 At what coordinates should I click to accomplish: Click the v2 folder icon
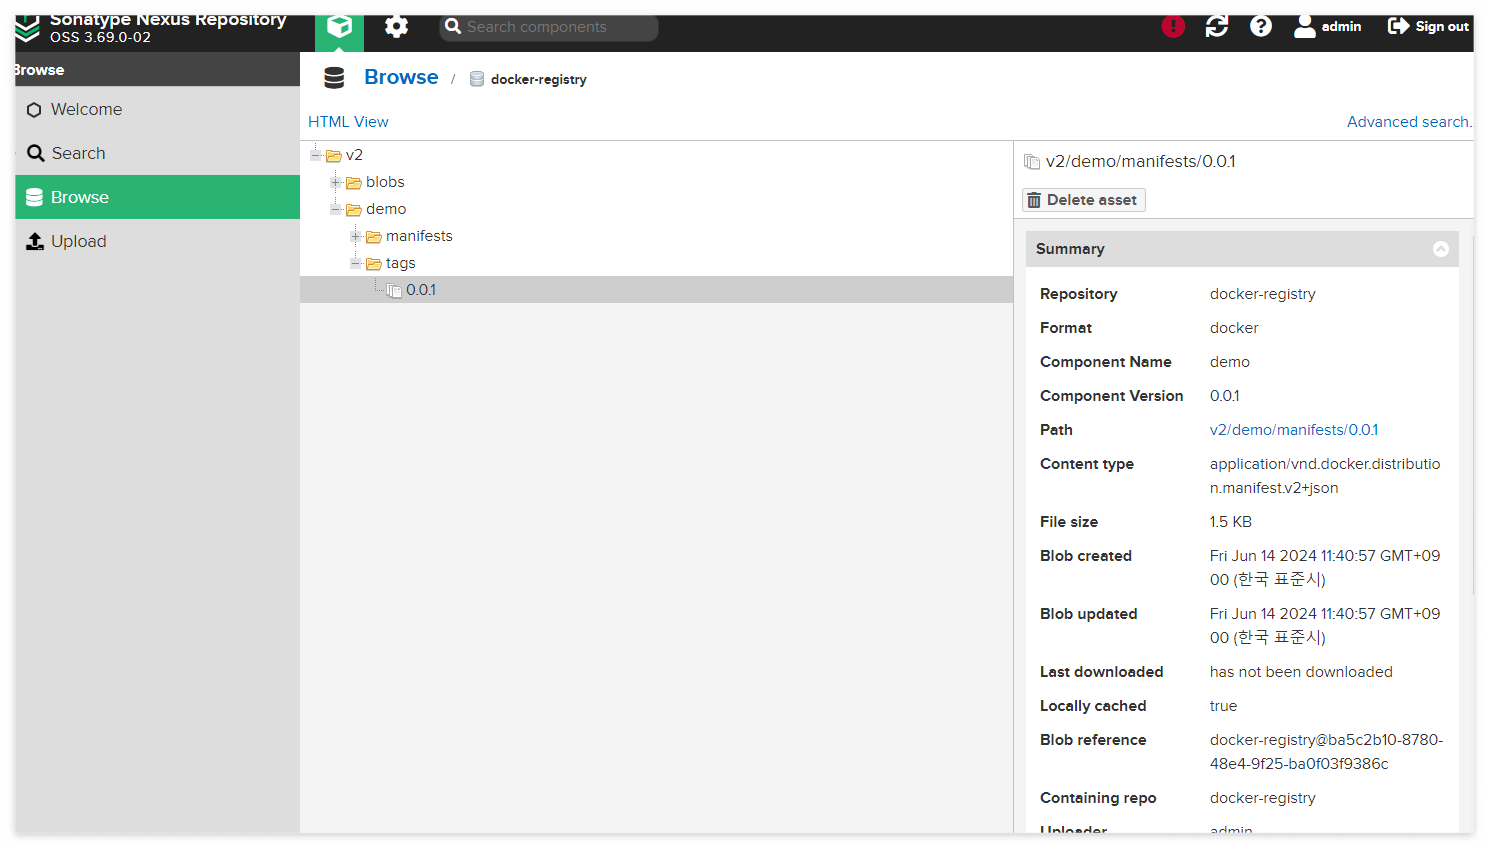(334, 156)
